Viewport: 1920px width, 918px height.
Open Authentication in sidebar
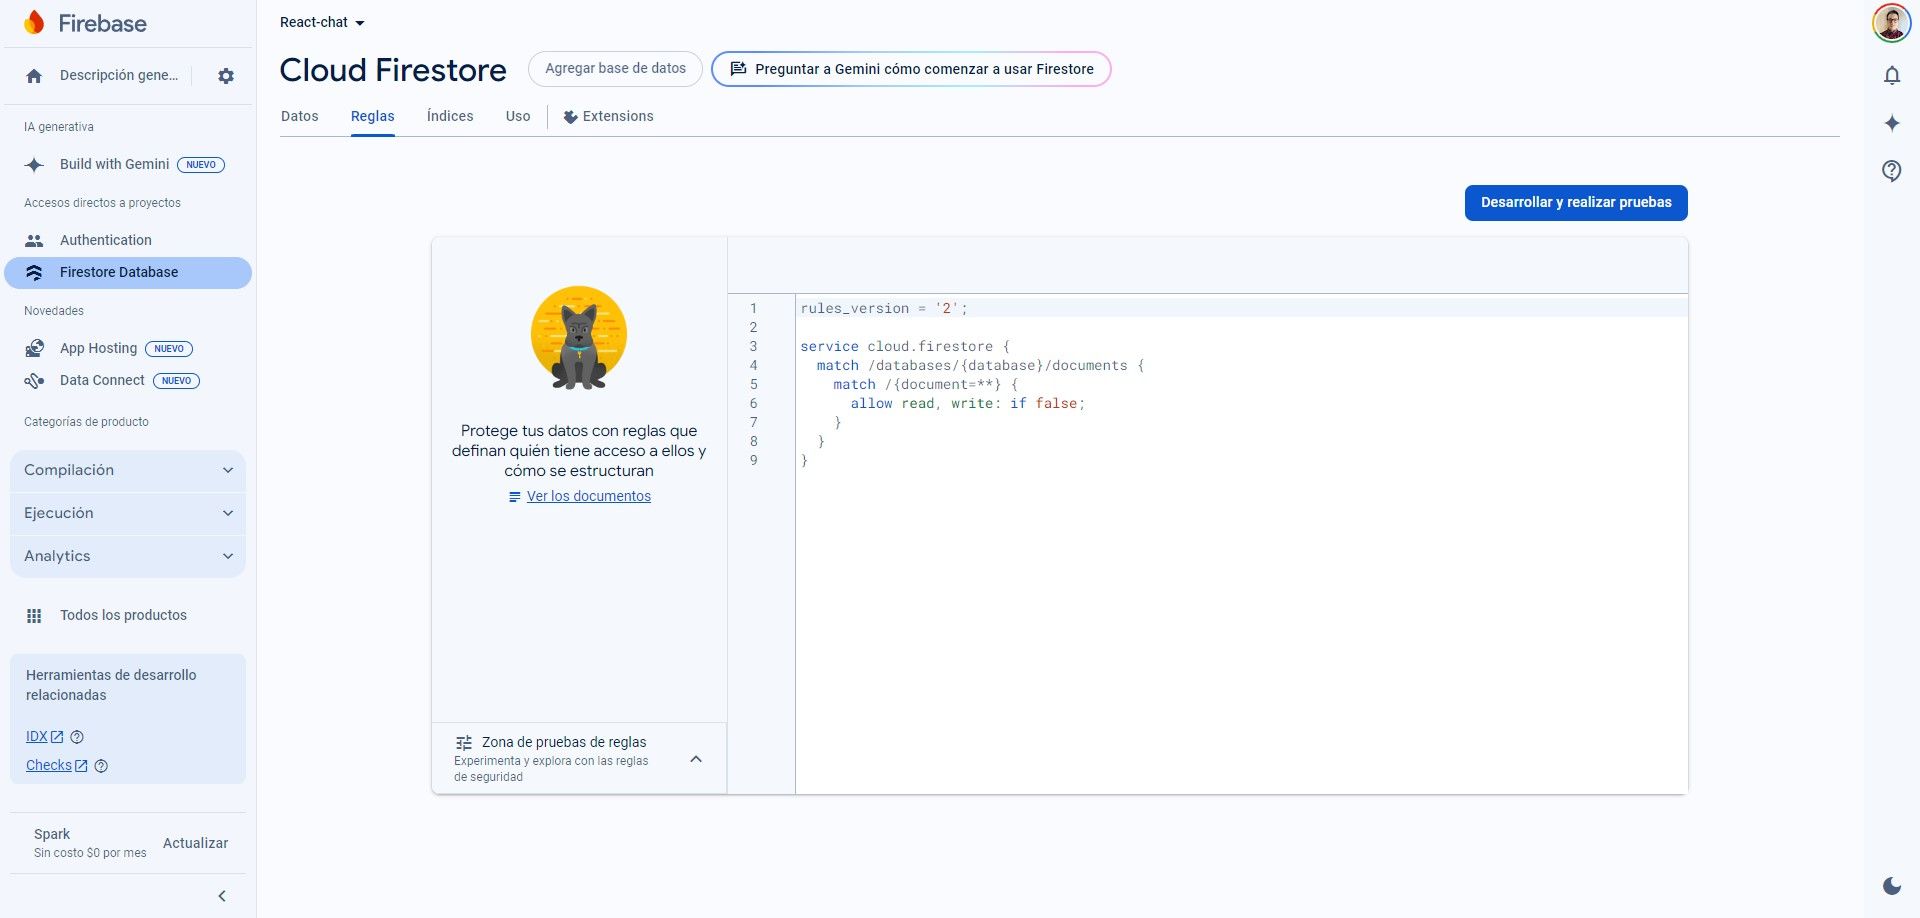[128, 241]
